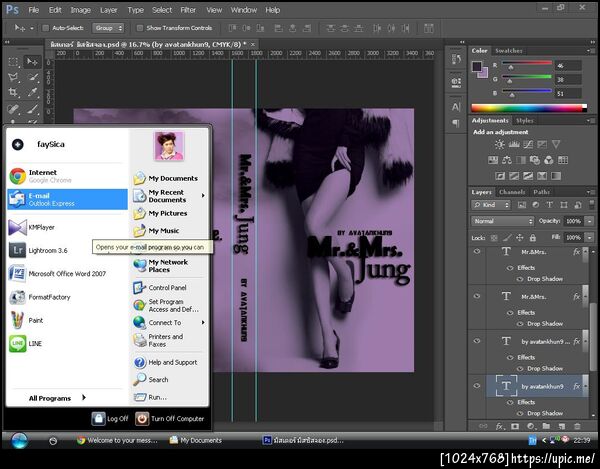Click the G value input field
The width and height of the screenshot is (600, 469).
568,80
